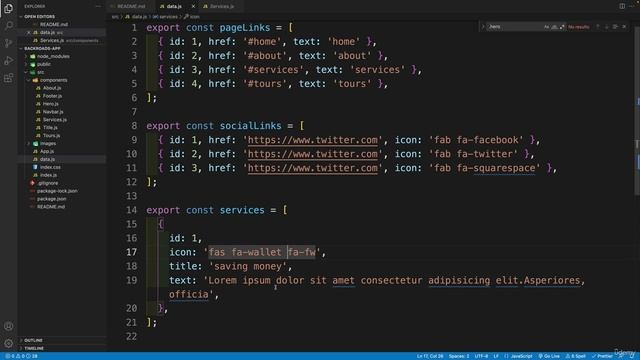Open the Explorer more actions ellipsis
640x360 pixels.
(x=98, y=7)
